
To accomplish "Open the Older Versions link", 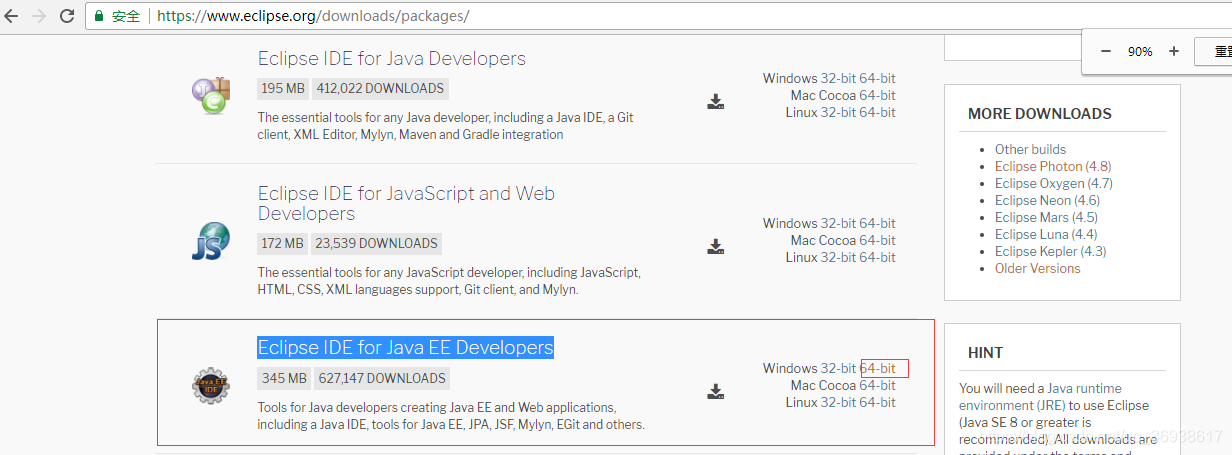I will [1038, 268].
